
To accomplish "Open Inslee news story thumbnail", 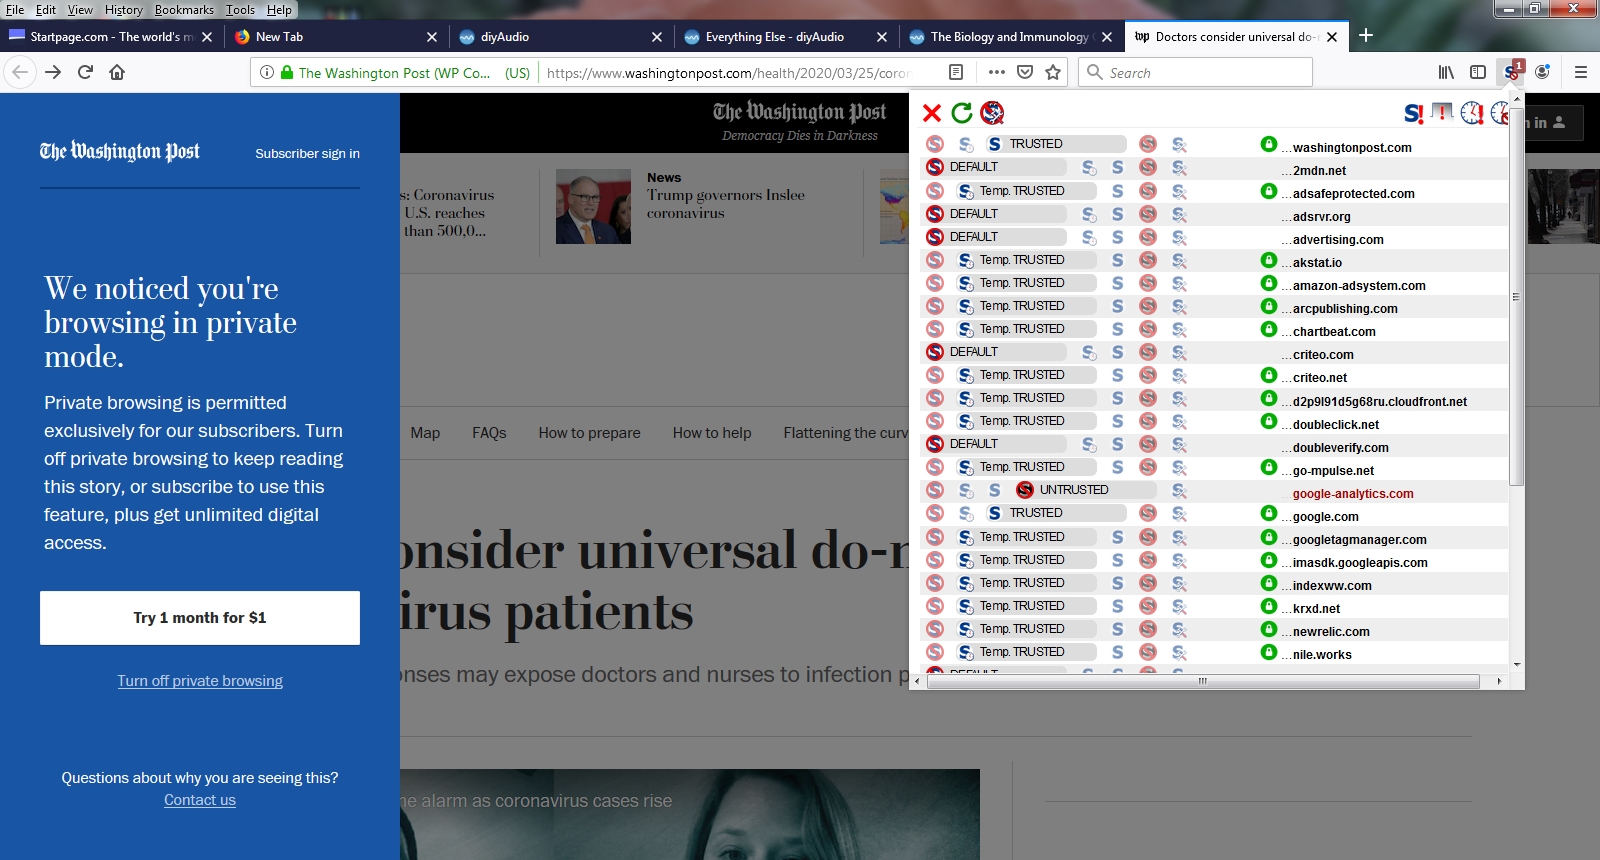I will [593, 207].
